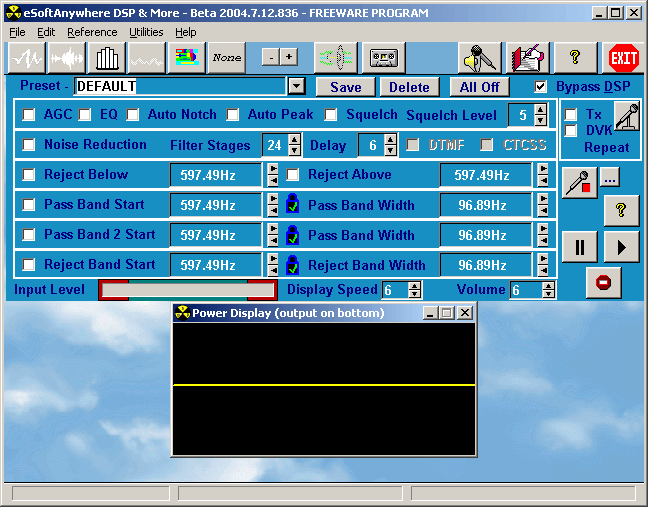Open the Utilities menu
This screenshot has width=648, height=507.
click(146, 32)
